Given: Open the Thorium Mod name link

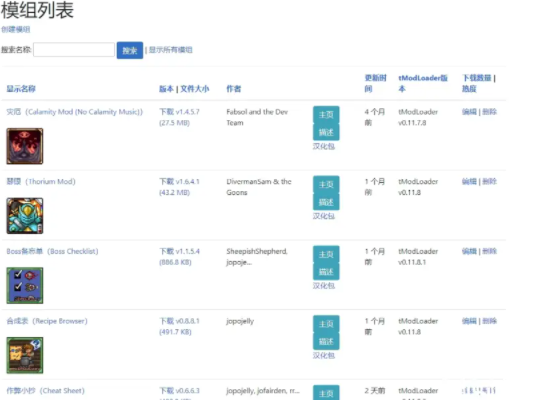Looking at the screenshot, I should pyautogui.click(x=41, y=182).
